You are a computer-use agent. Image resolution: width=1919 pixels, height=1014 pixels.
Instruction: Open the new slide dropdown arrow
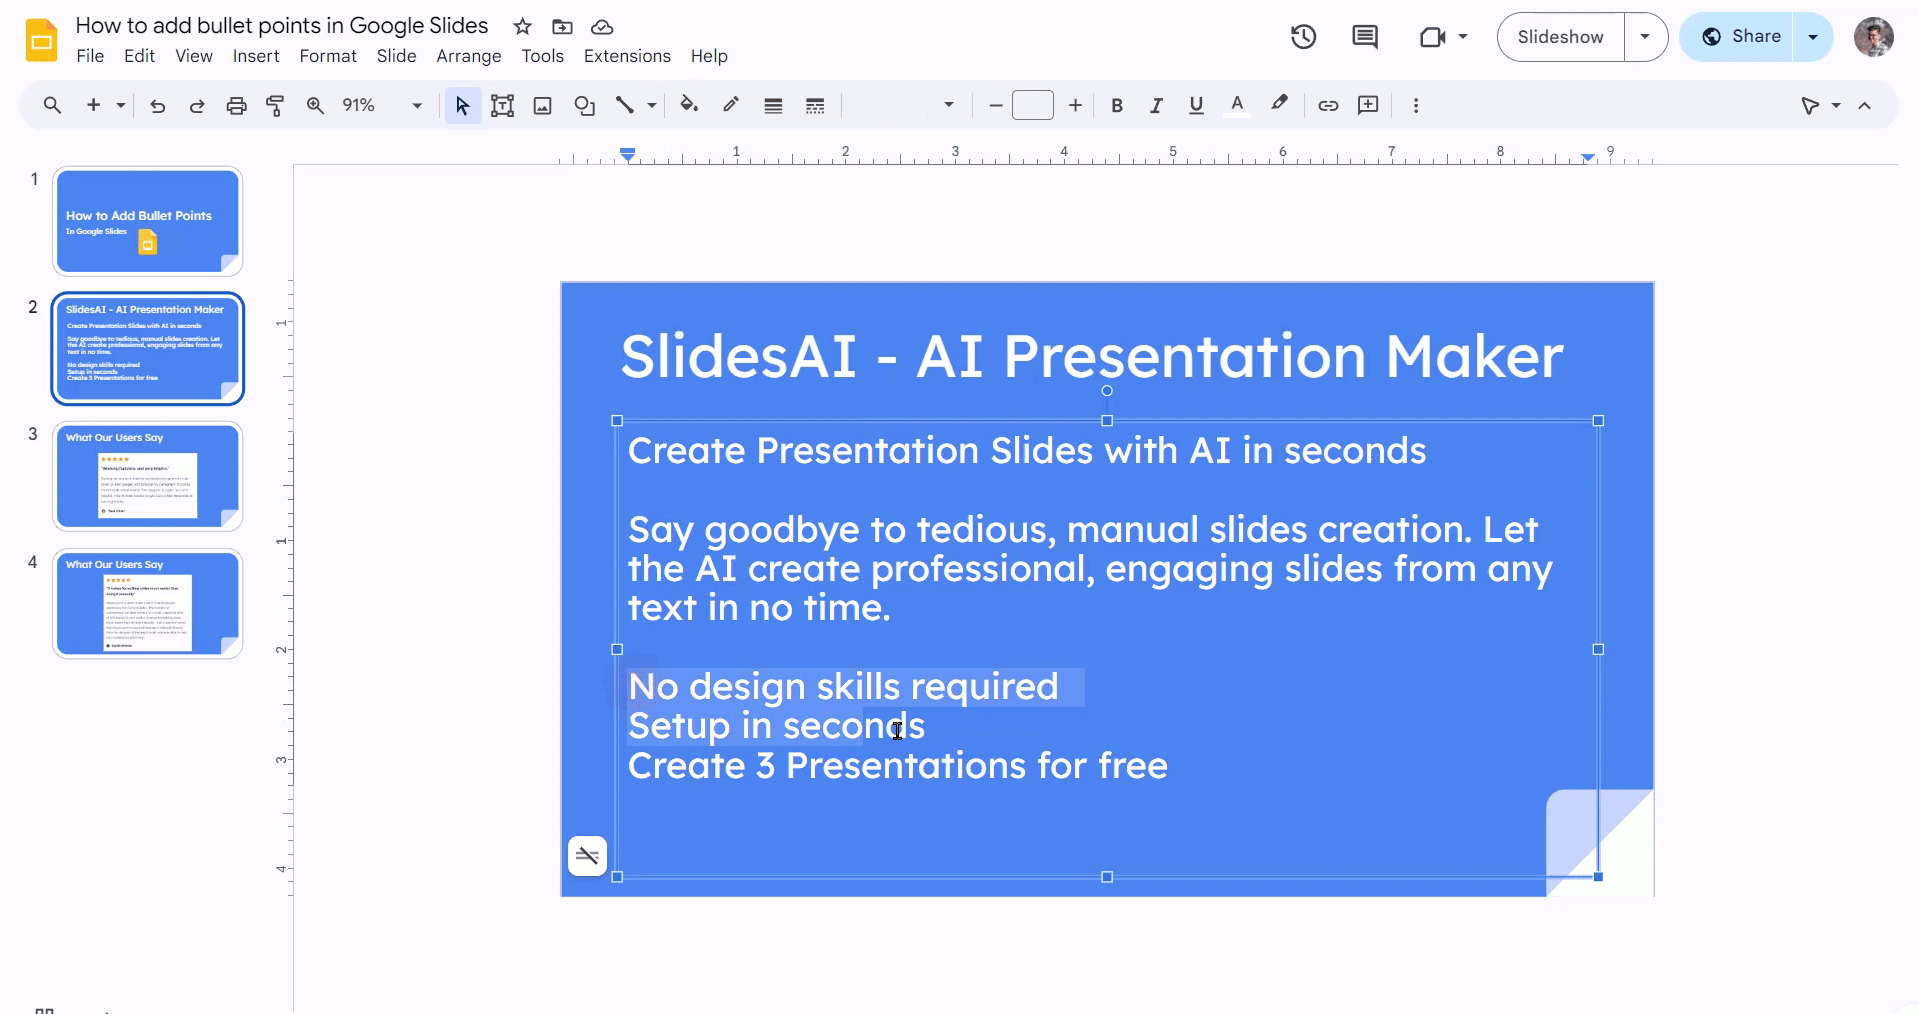coord(119,105)
